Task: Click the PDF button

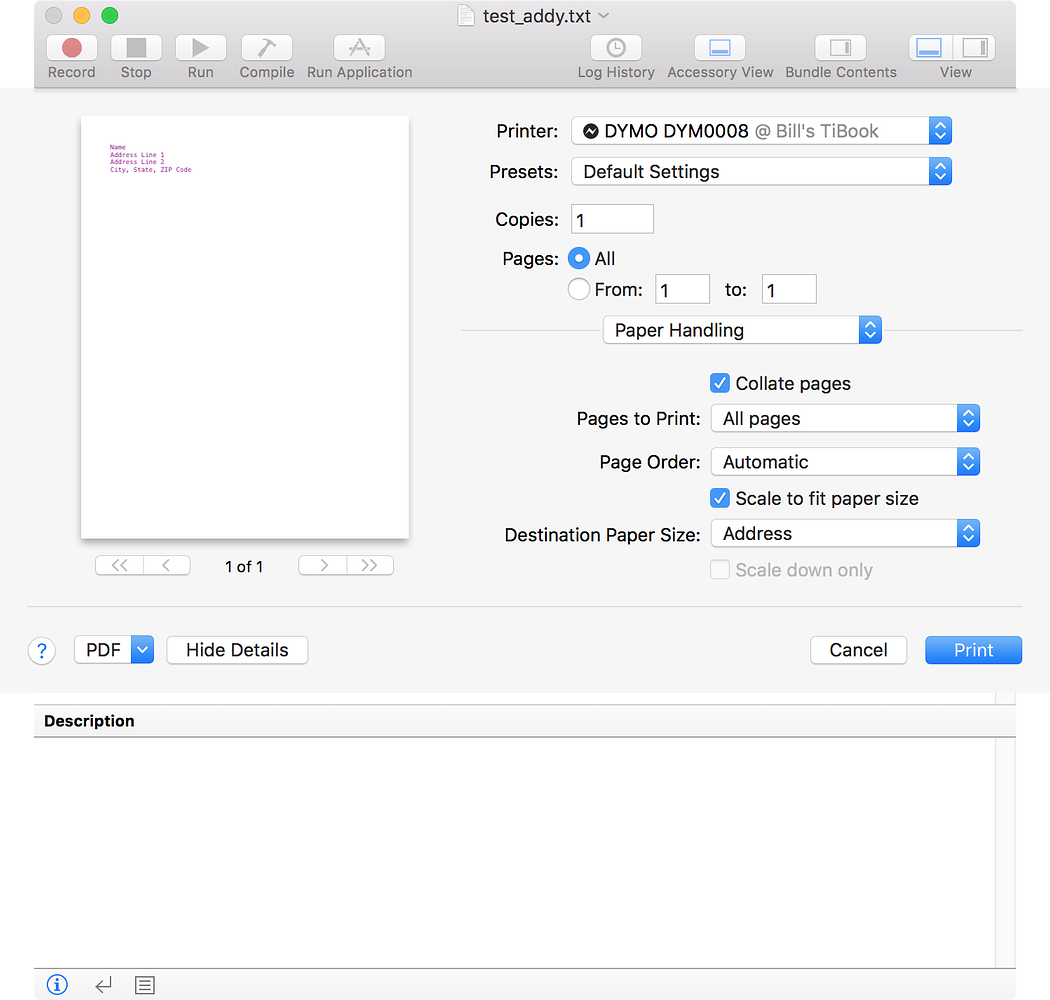Action: point(103,650)
